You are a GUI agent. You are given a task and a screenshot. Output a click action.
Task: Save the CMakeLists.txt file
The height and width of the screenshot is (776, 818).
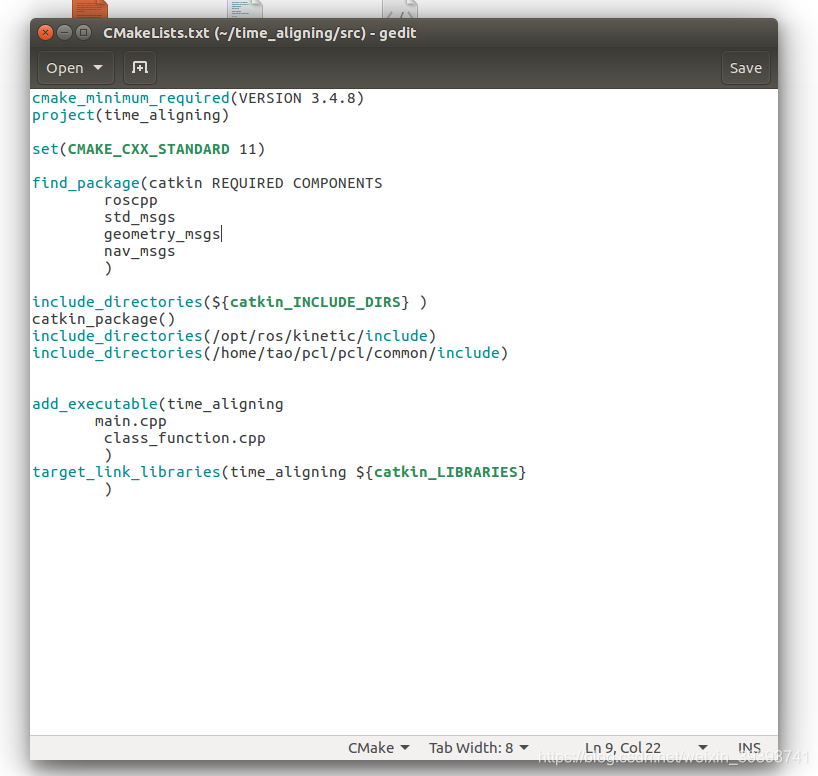[x=745, y=68]
